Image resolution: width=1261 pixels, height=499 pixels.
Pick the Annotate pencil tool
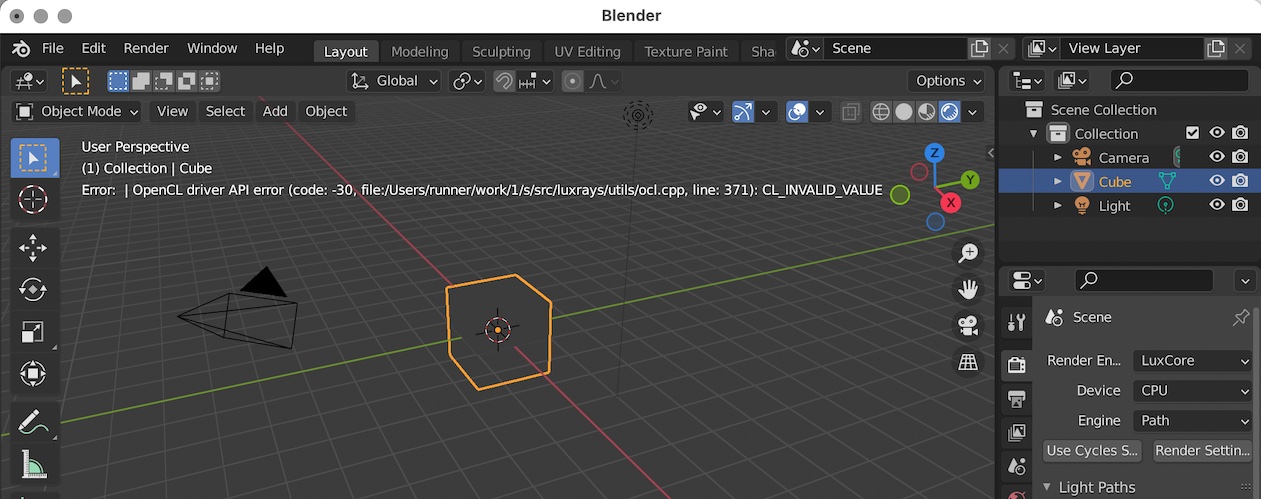(x=33, y=421)
